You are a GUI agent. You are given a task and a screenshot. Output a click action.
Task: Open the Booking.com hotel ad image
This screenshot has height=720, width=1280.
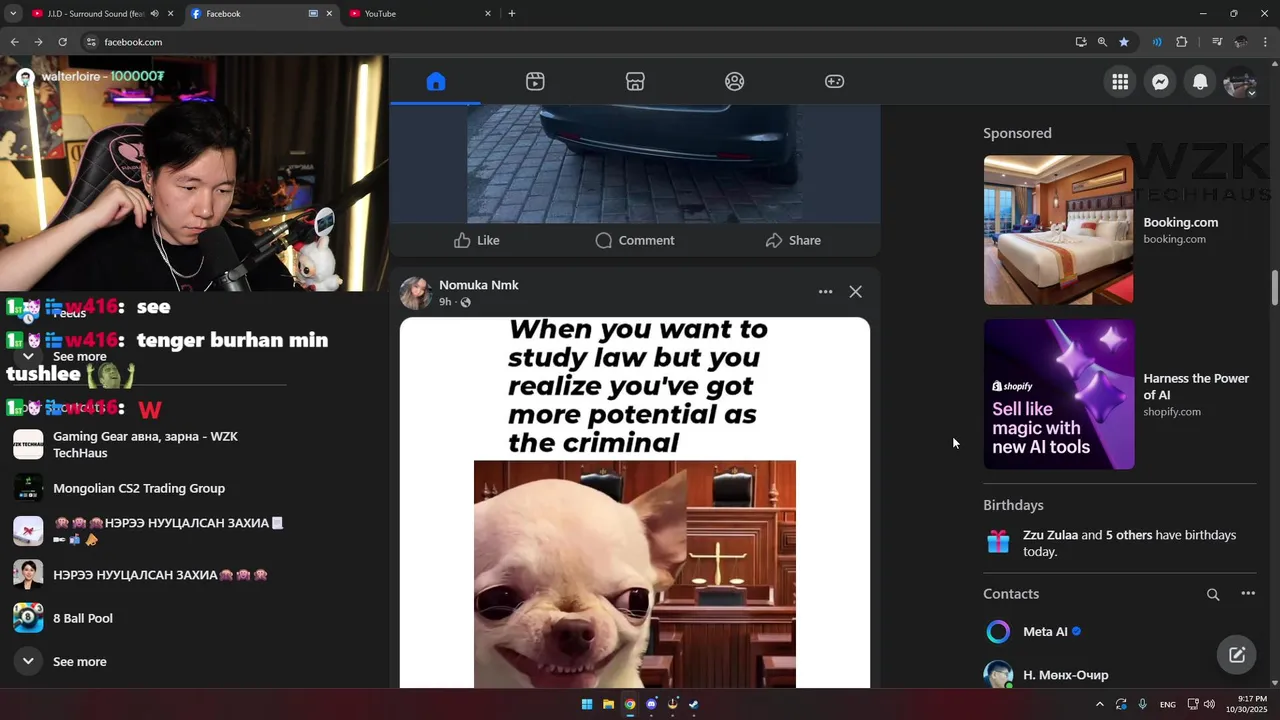coord(1058,230)
